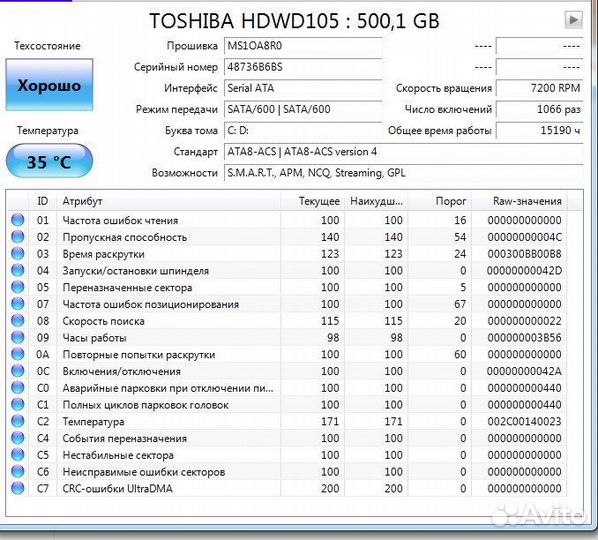
Task: Click the Raw-значения column header
Action: [519, 201]
